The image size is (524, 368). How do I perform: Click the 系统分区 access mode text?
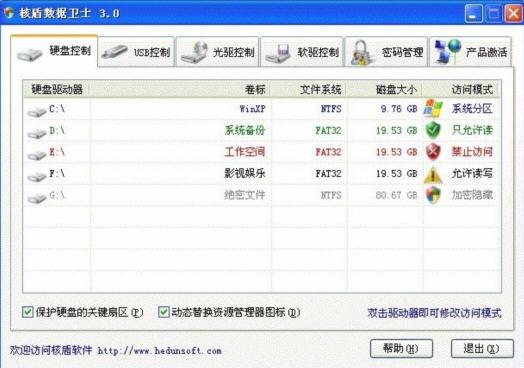click(472, 109)
